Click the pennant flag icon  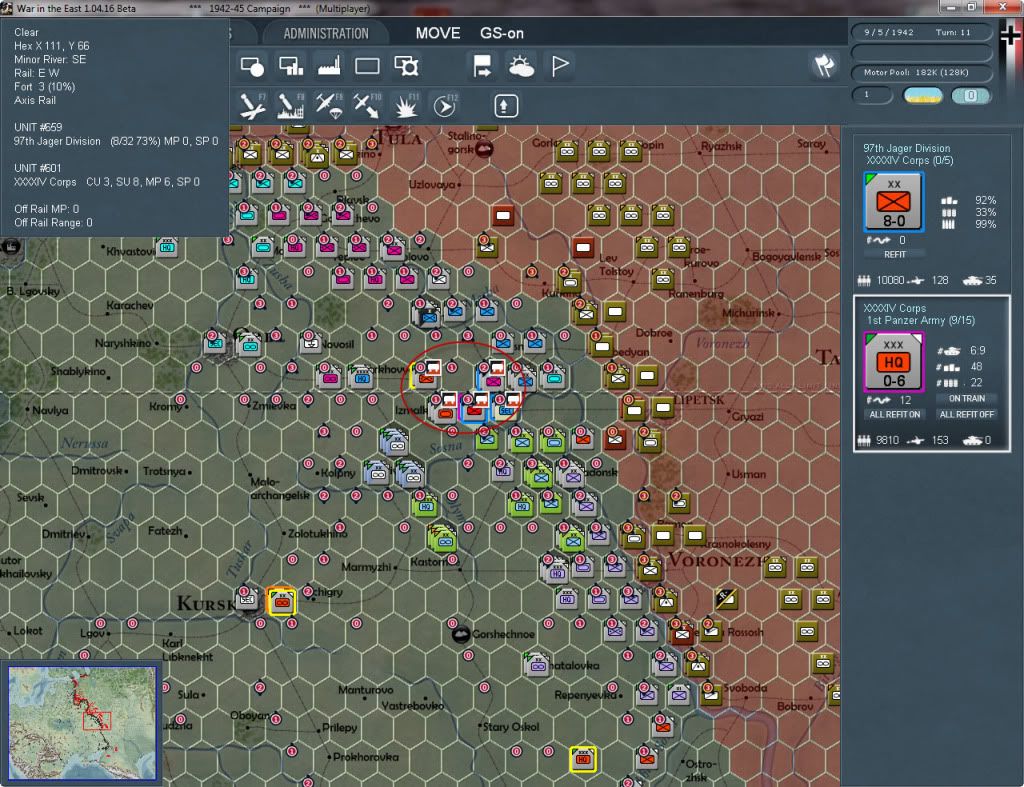coord(560,66)
